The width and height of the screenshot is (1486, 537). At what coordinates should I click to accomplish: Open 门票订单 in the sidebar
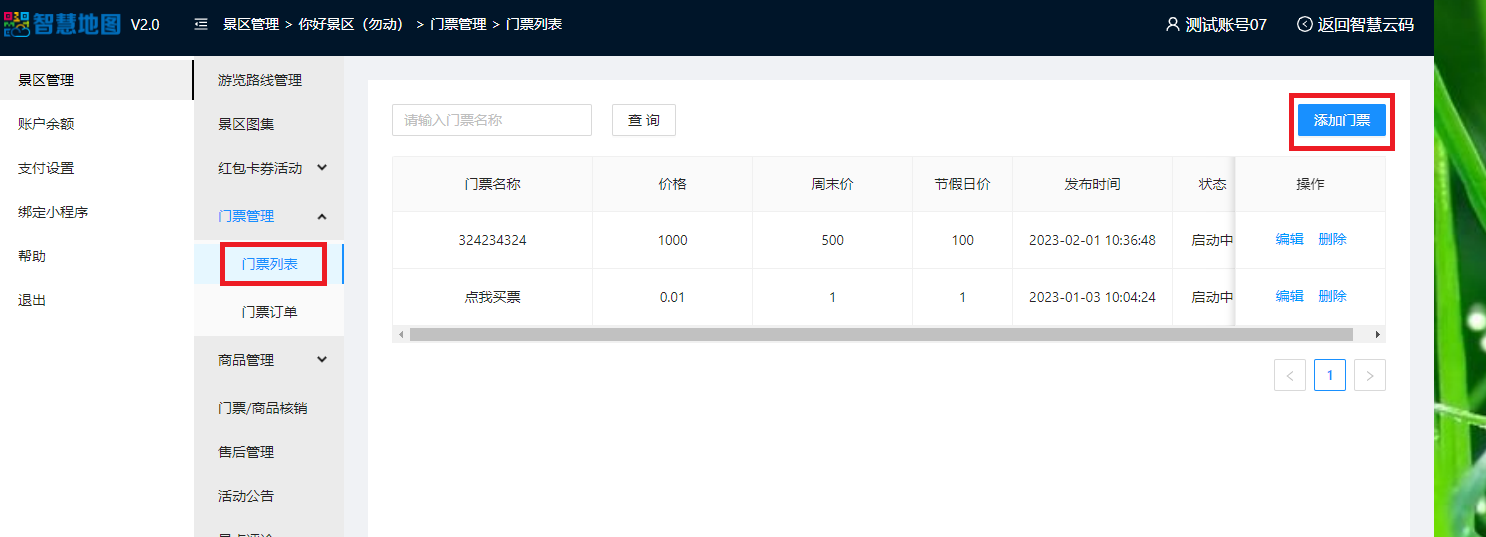click(x=269, y=312)
